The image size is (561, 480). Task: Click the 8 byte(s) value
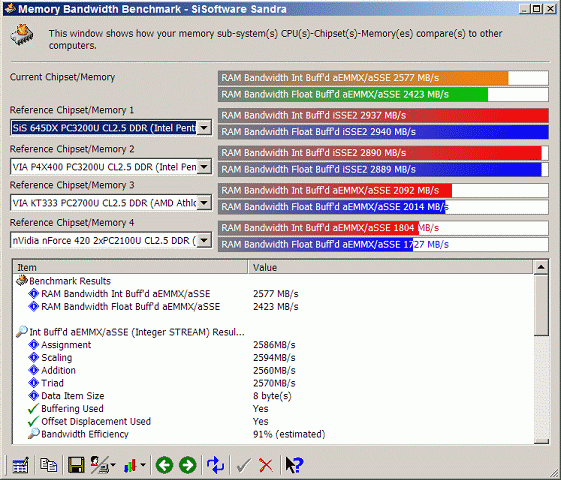[x=272, y=396]
